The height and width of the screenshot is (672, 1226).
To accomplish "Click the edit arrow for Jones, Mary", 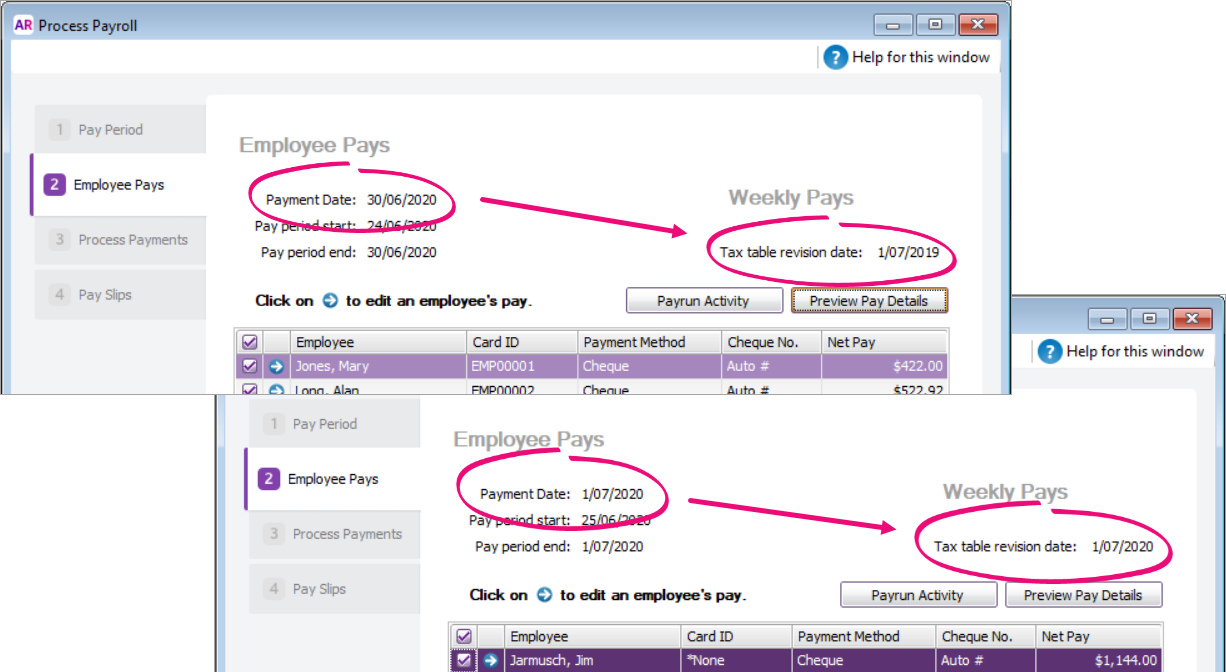I will pyautogui.click(x=277, y=367).
